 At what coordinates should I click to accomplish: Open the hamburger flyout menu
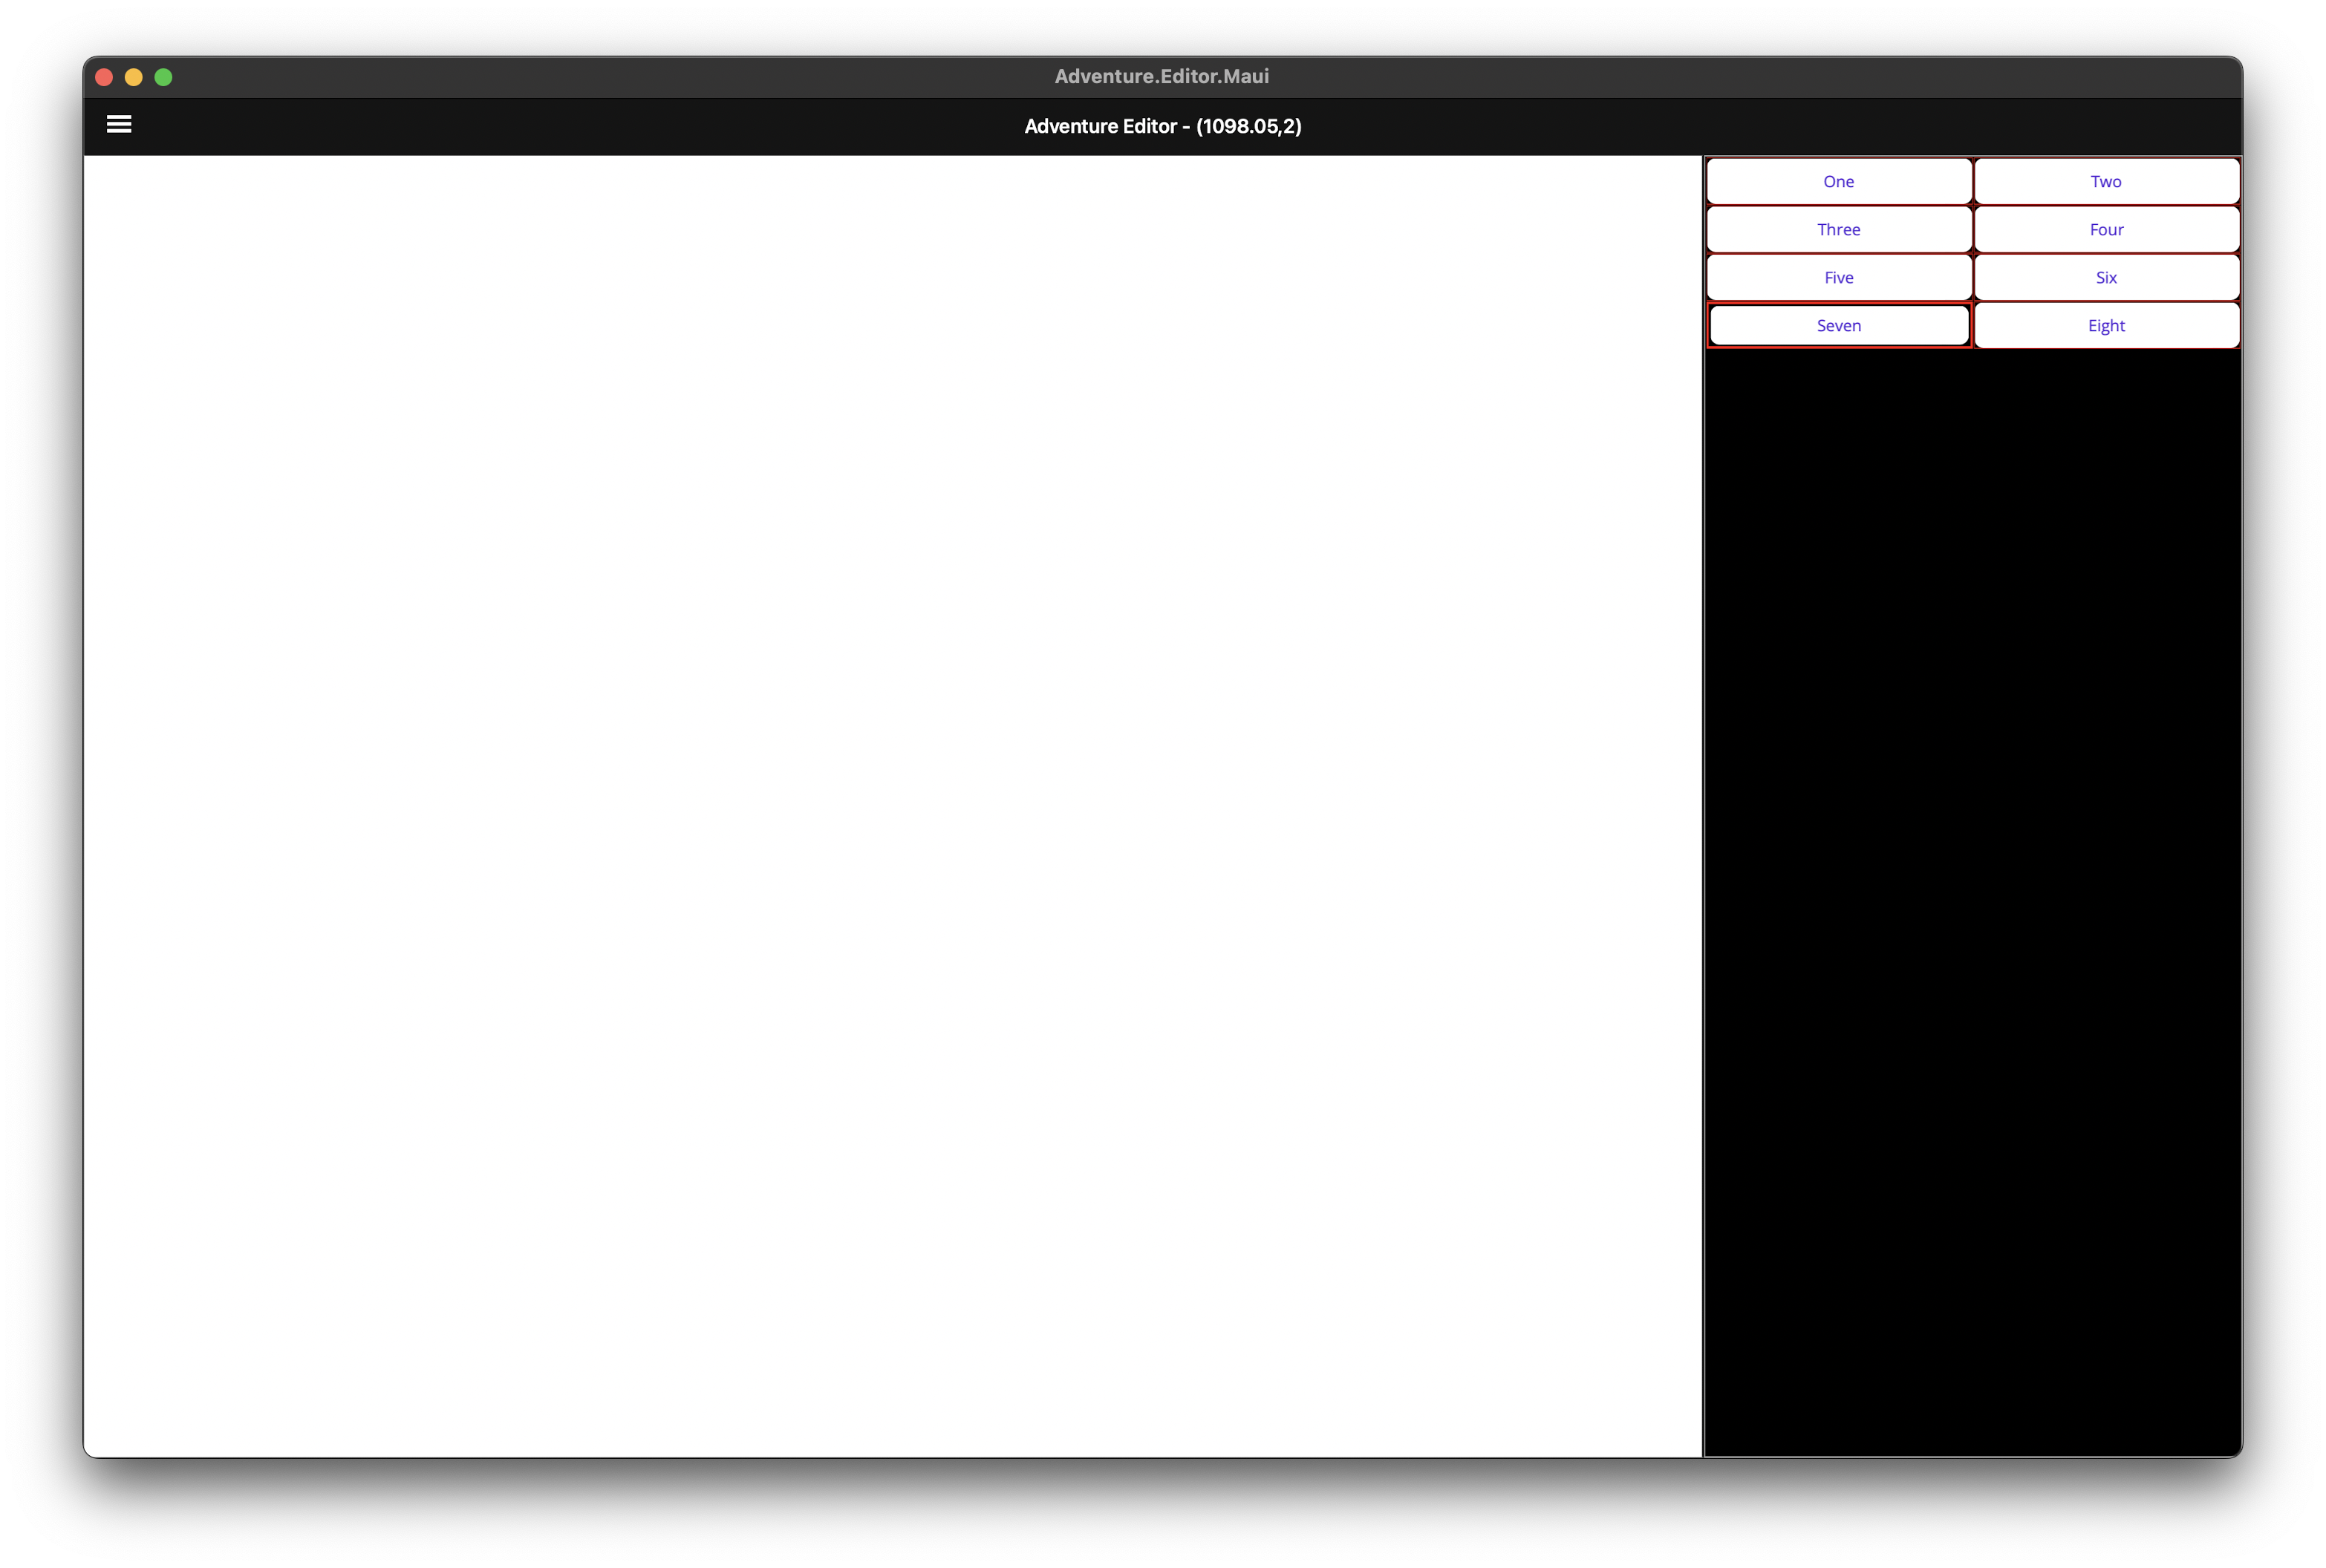[119, 124]
